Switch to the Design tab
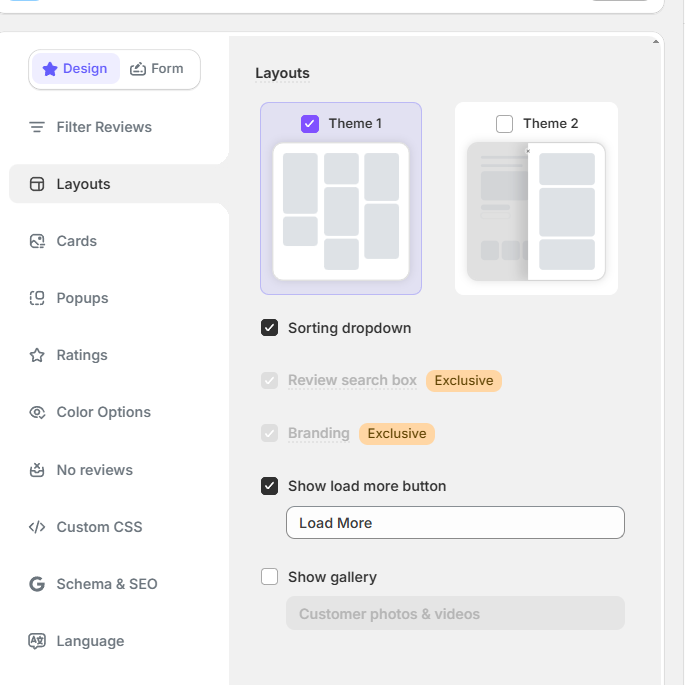Image resolution: width=685 pixels, height=685 pixels. click(76, 69)
